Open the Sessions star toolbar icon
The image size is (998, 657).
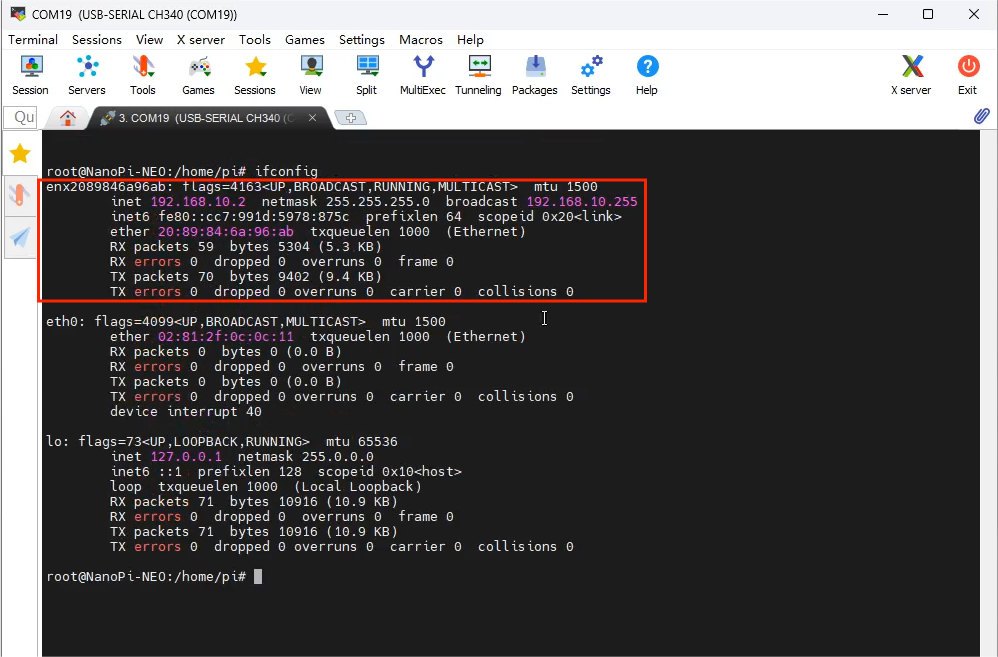255,75
